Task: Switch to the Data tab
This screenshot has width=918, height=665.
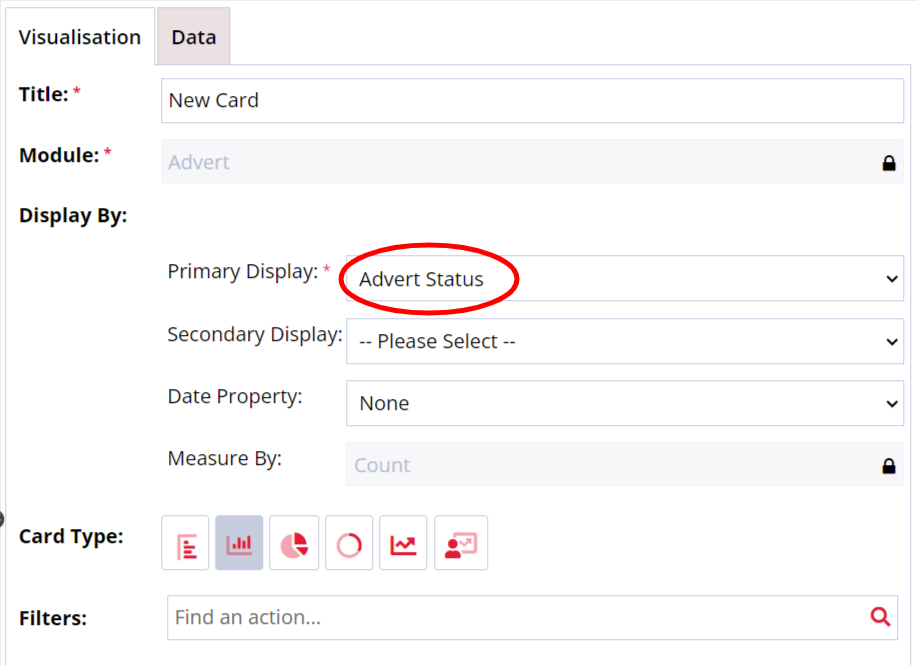Action: pos(193,37)
